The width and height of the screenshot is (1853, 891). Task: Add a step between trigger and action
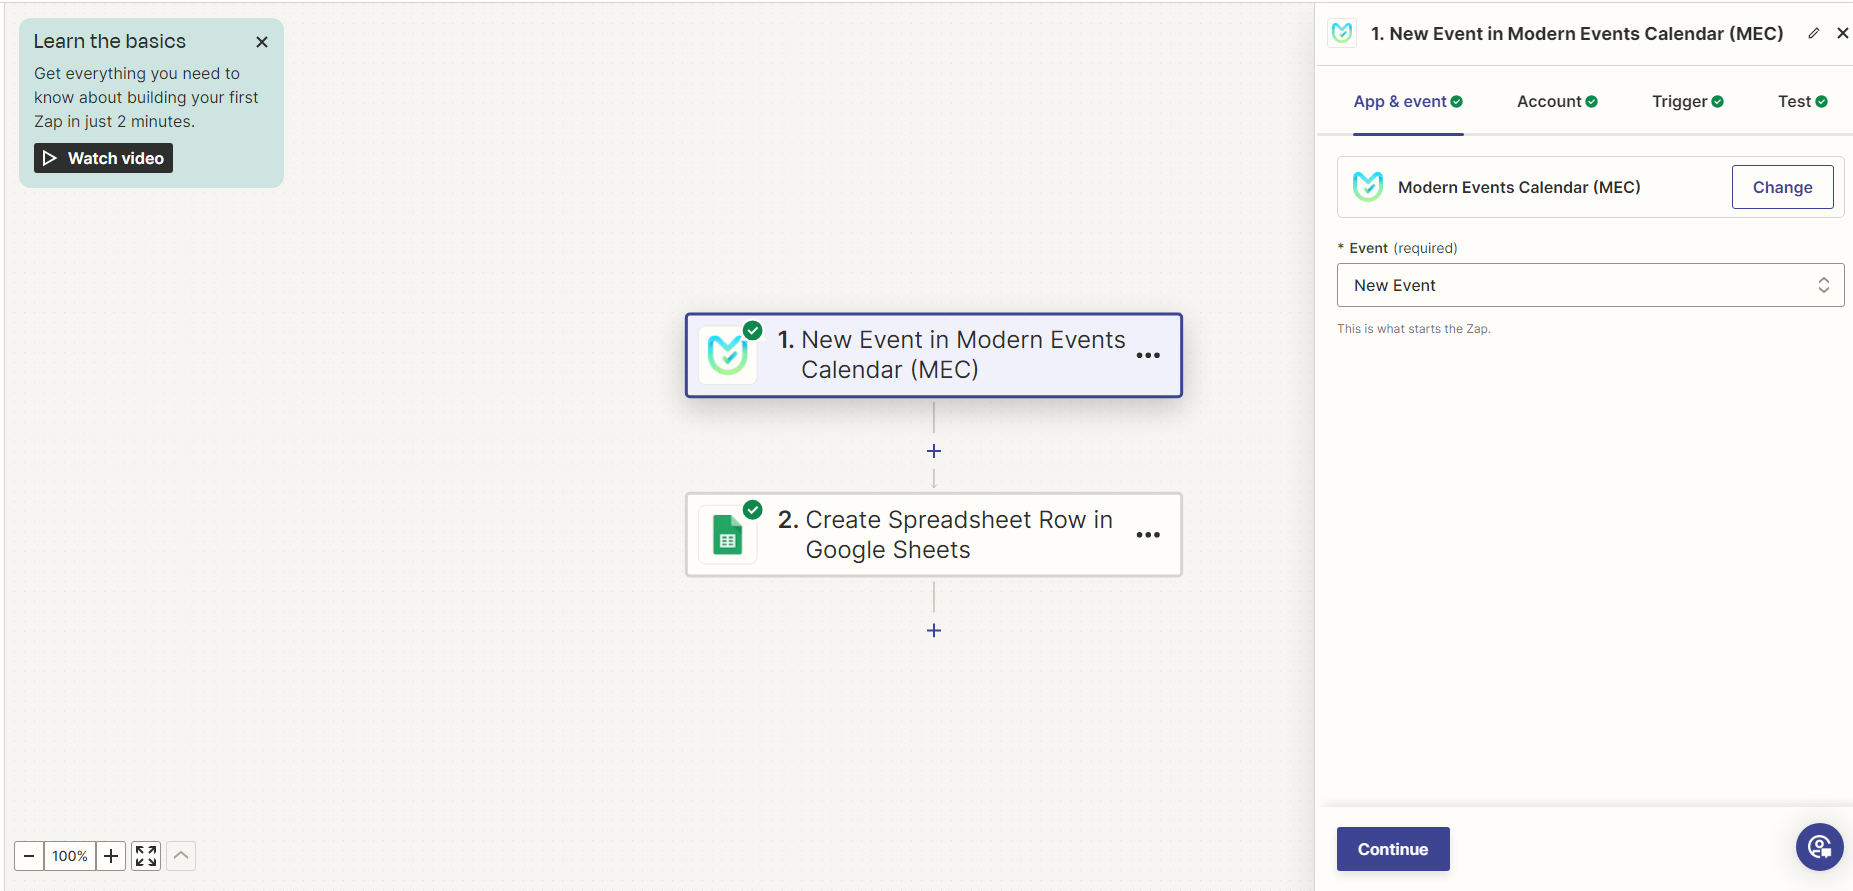pyautogui.click(x=934, y=451)
